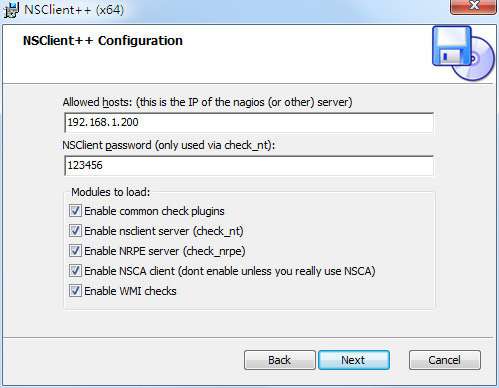Turn off the Enable NSCA client option
499x388 pixels.
click(75, 271)
